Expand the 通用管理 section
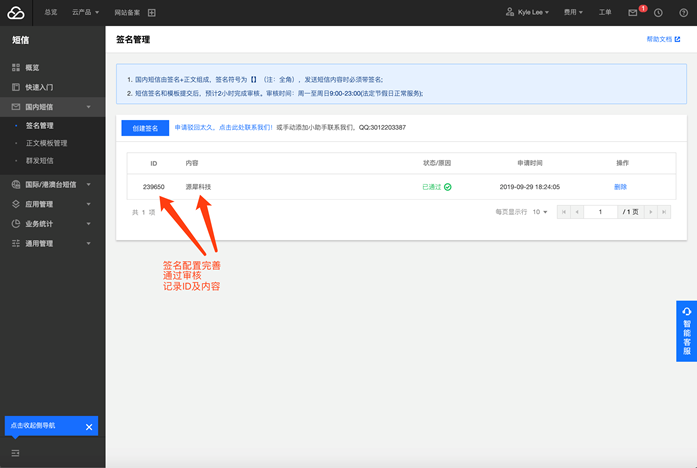 (88, 243)
